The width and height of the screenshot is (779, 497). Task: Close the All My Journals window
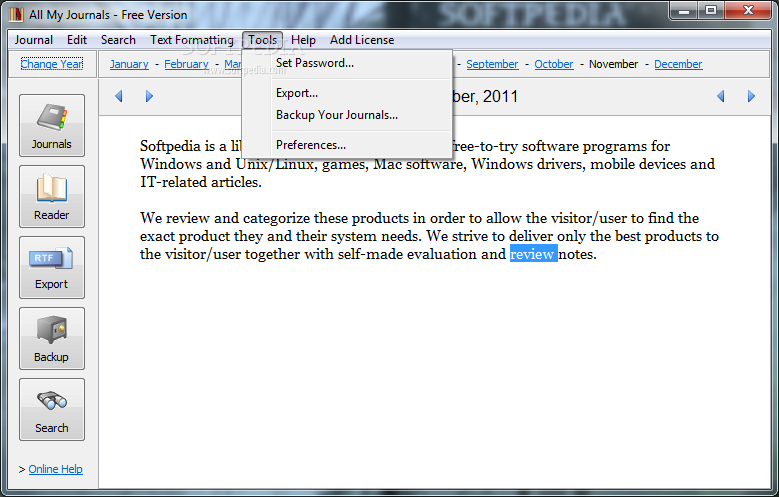pos(748,10)
